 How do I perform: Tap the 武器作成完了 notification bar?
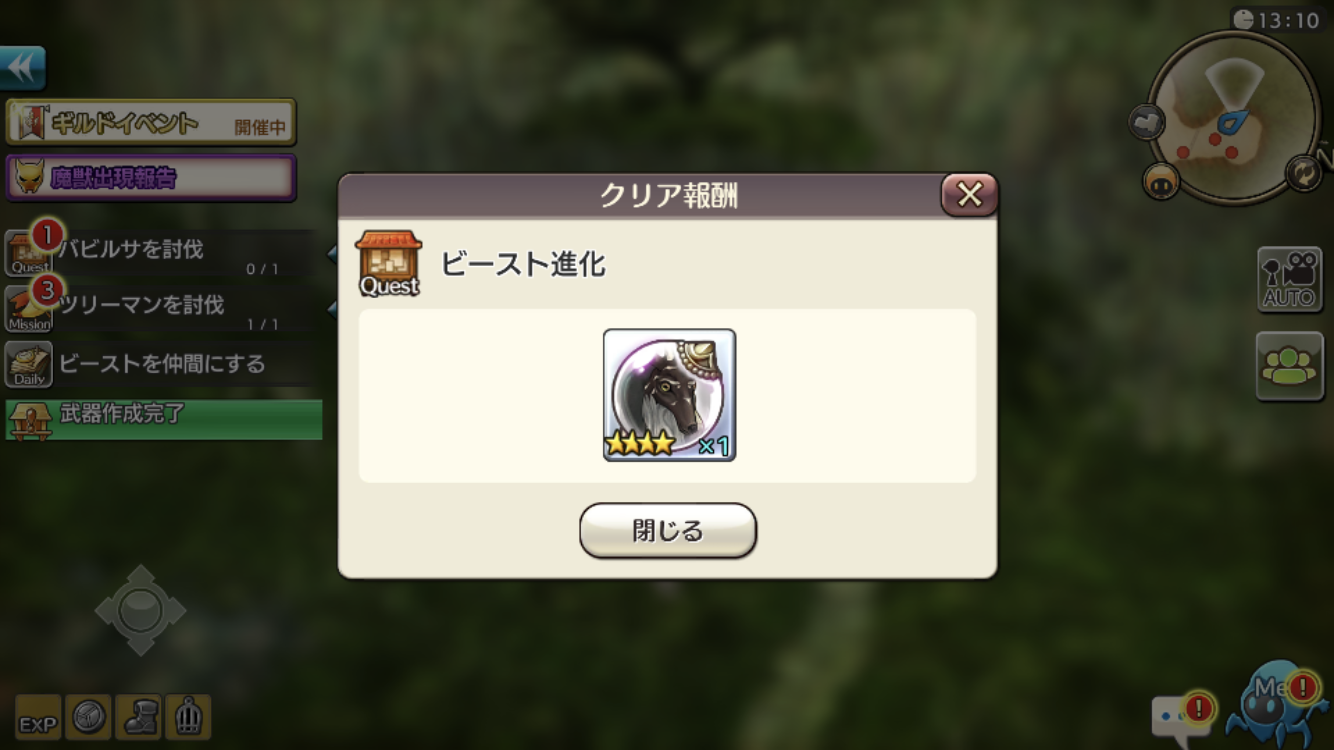pos(164,419)
